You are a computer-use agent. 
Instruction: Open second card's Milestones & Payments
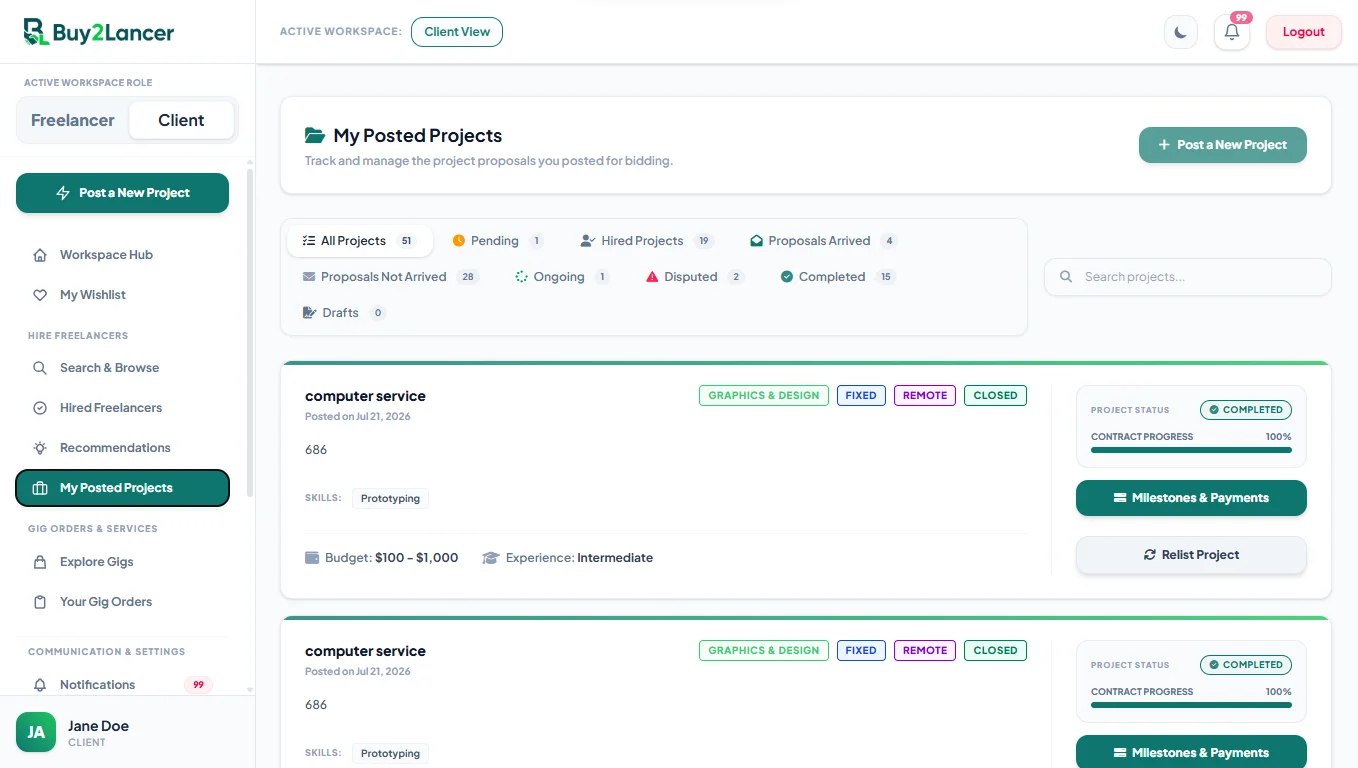coord(1191,752)
